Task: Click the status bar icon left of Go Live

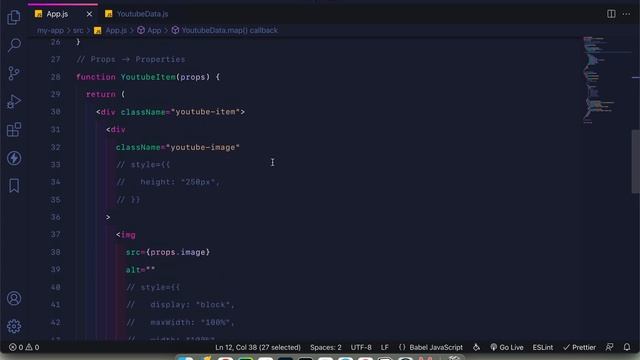Action: coord(476,347)
